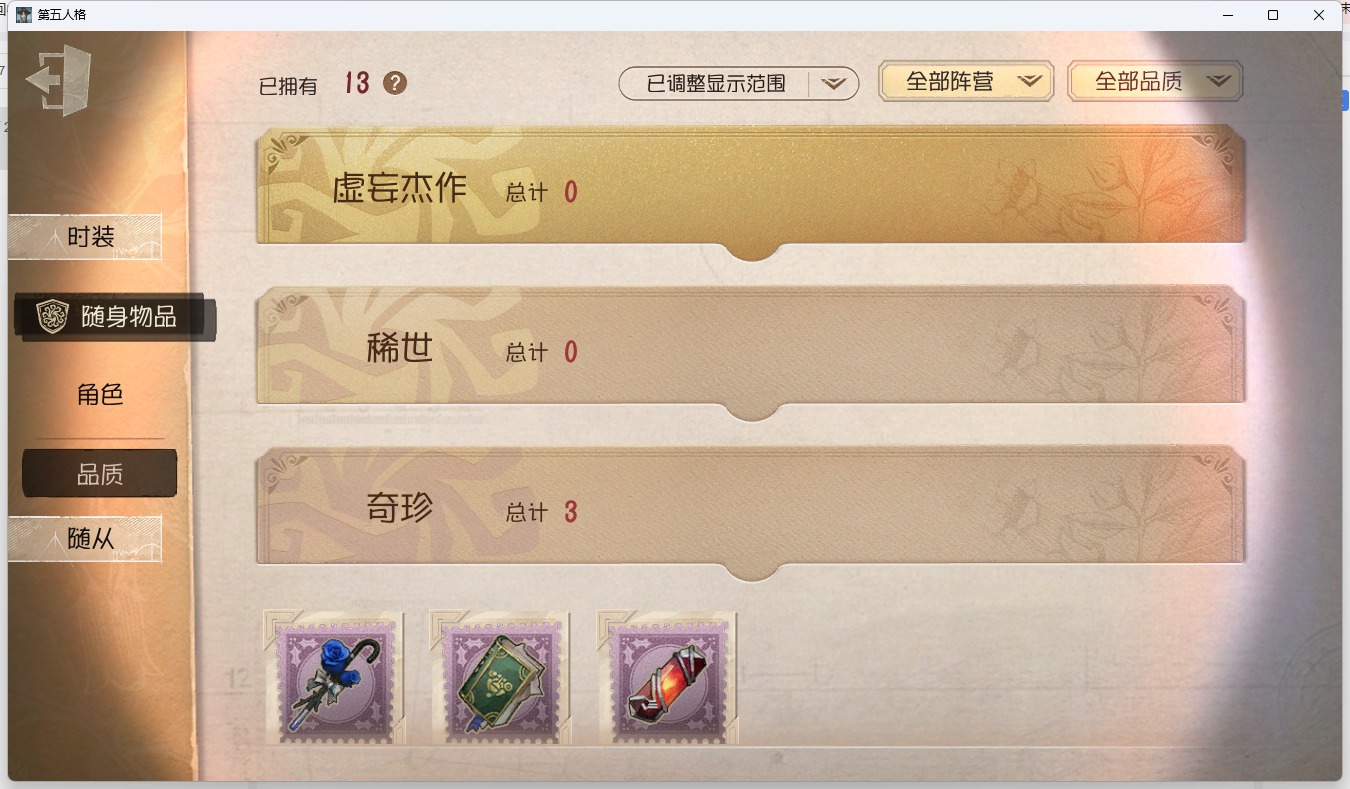Open the question mark help icon
This screenshot has width=1350, height=789.
[395, 83]
